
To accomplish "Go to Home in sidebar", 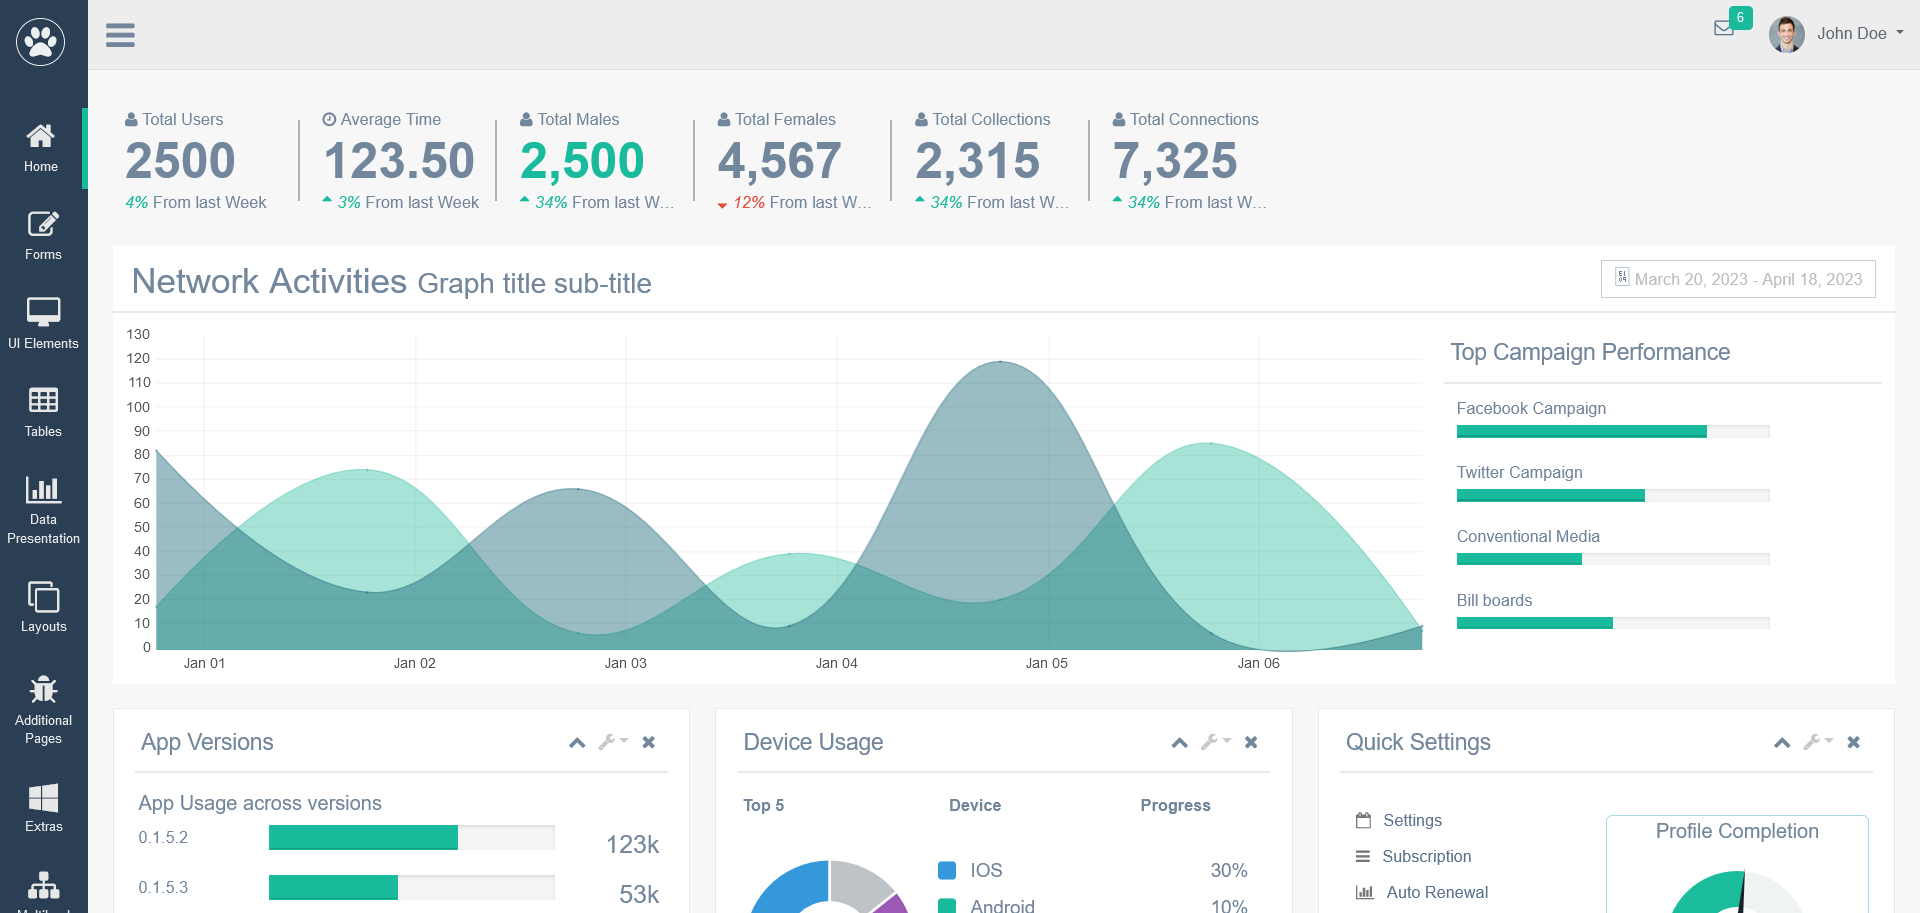I will pyautogui.click(x=41, y=148).
